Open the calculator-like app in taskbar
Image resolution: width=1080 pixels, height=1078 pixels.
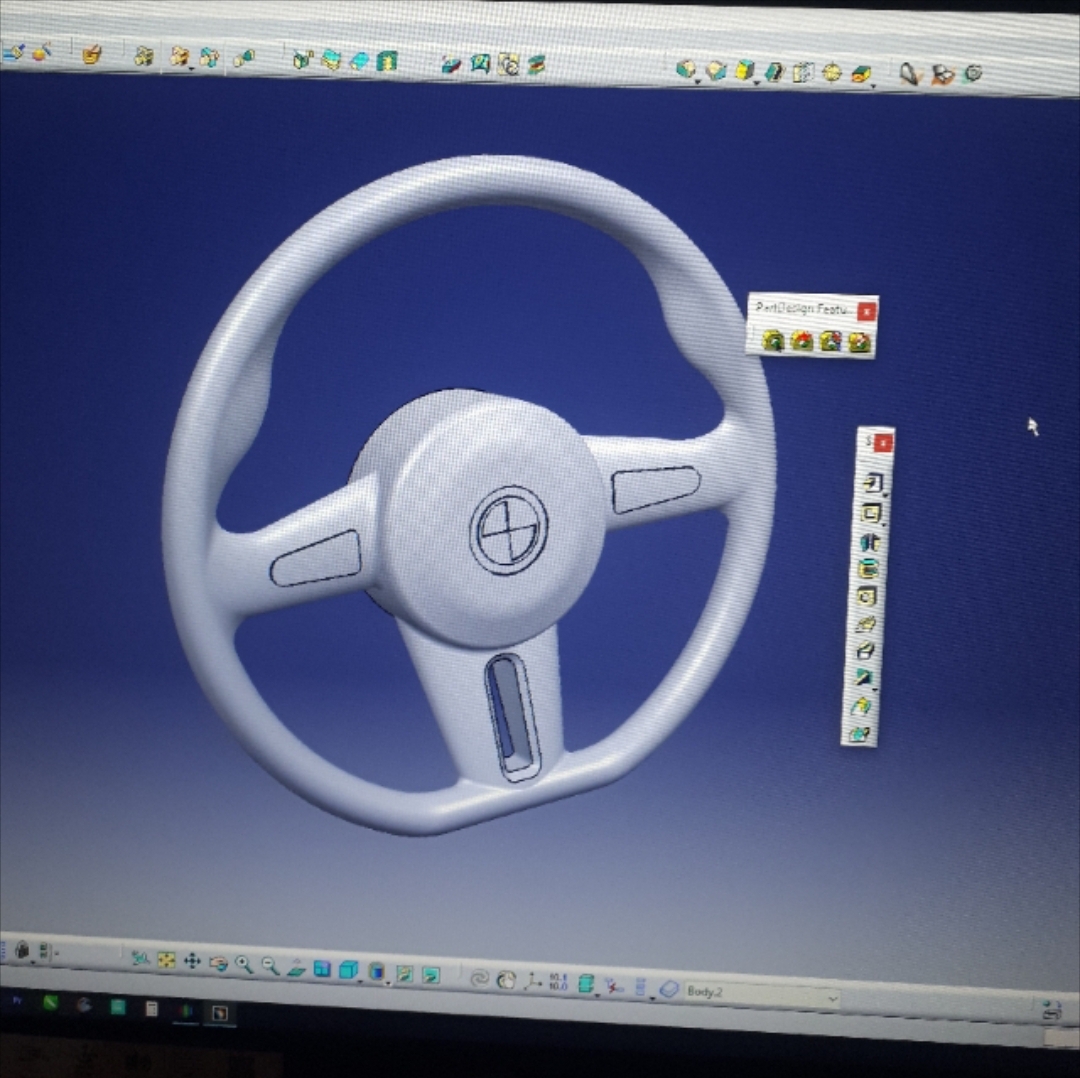(152, 1008)
